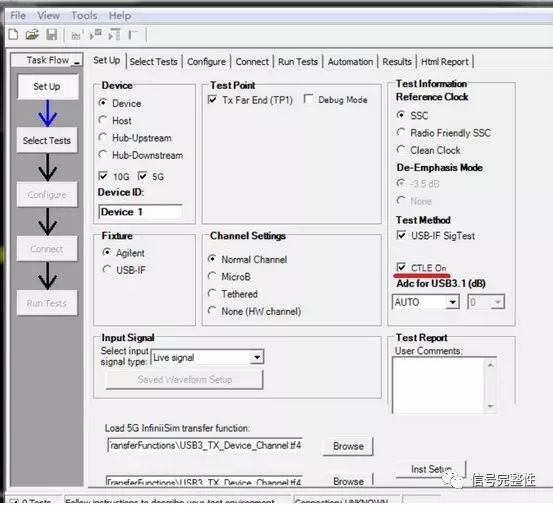Image resolution: width=553 pixels, height=505 pixels.
Task: Select the Host device radio button
Action: pos(103,120)
